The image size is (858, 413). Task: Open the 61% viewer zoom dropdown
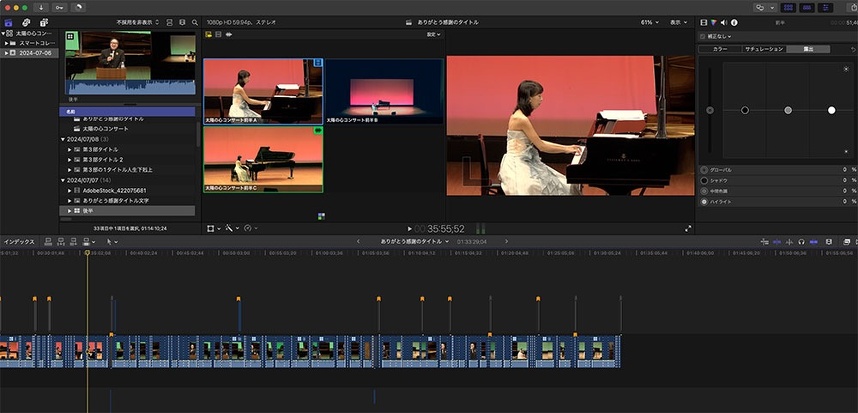(649, 21)
